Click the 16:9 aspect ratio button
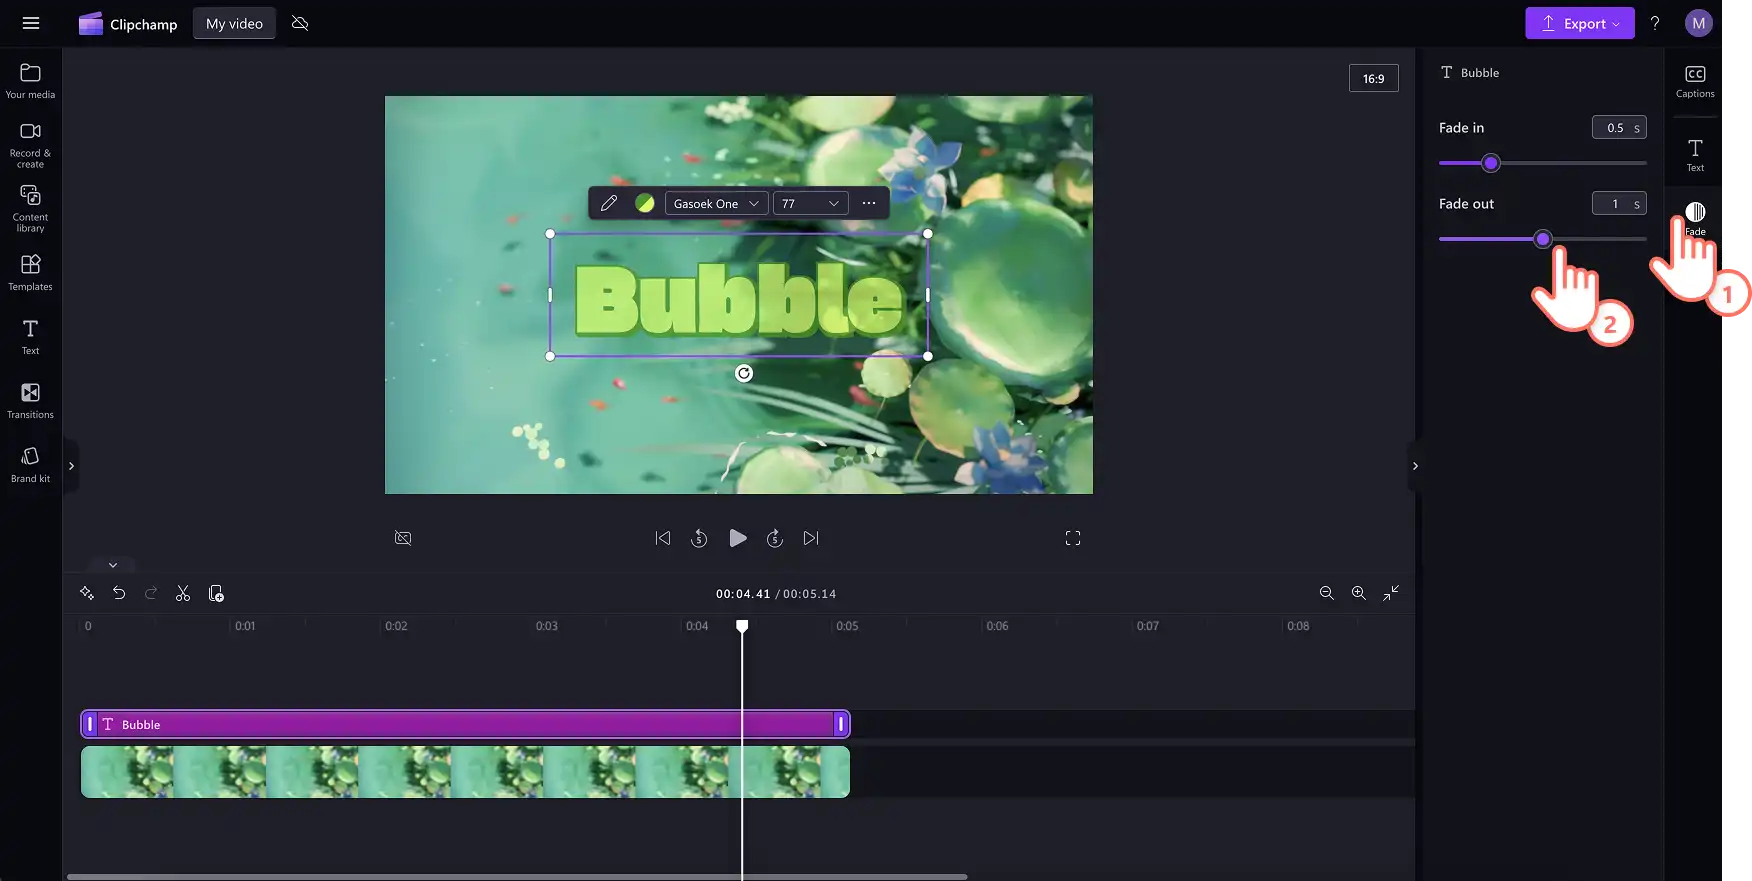This screenshot has height=881, width=1752. 1373,78
